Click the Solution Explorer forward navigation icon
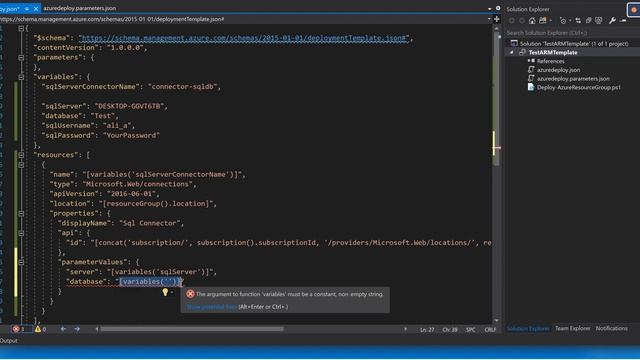 pos(522,20)
